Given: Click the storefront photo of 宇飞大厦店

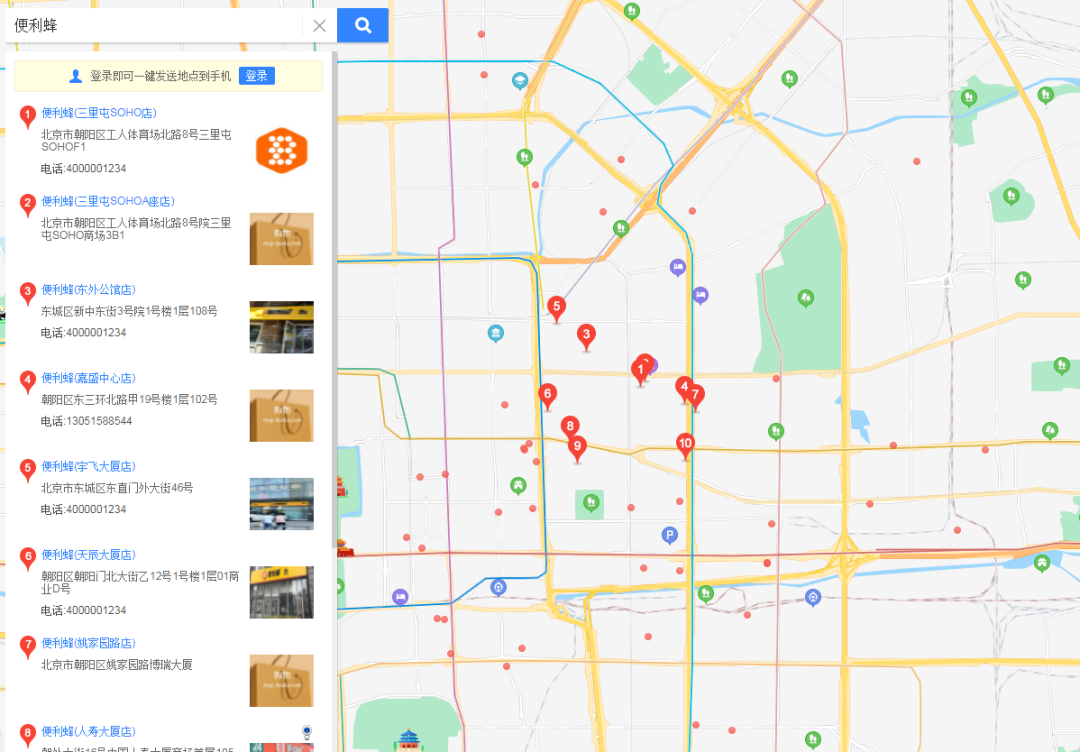Looking at the screenshot, I should click(281, 504).
